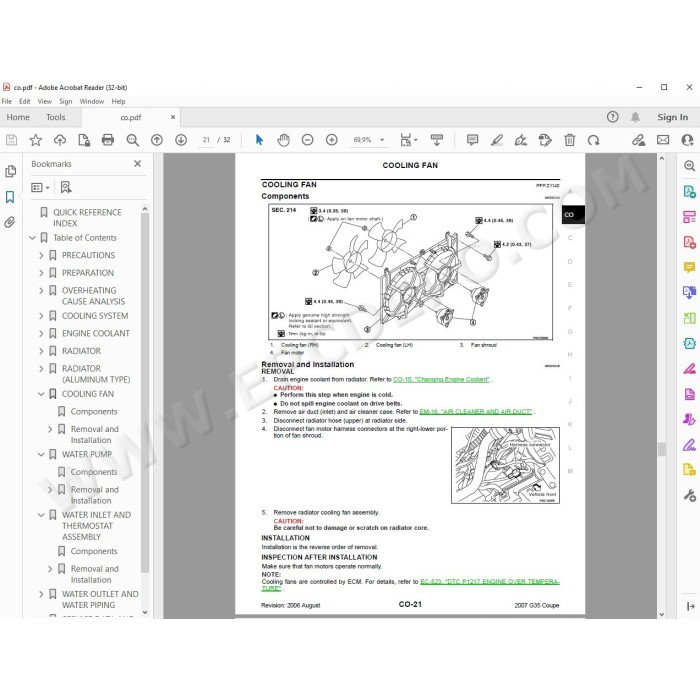Open the Add comment sticky note tool
700x700 pixels.
coord(472,140)
